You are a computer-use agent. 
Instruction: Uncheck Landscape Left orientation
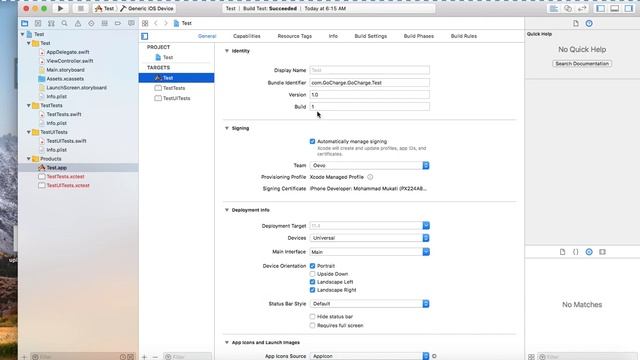[312, 282]
